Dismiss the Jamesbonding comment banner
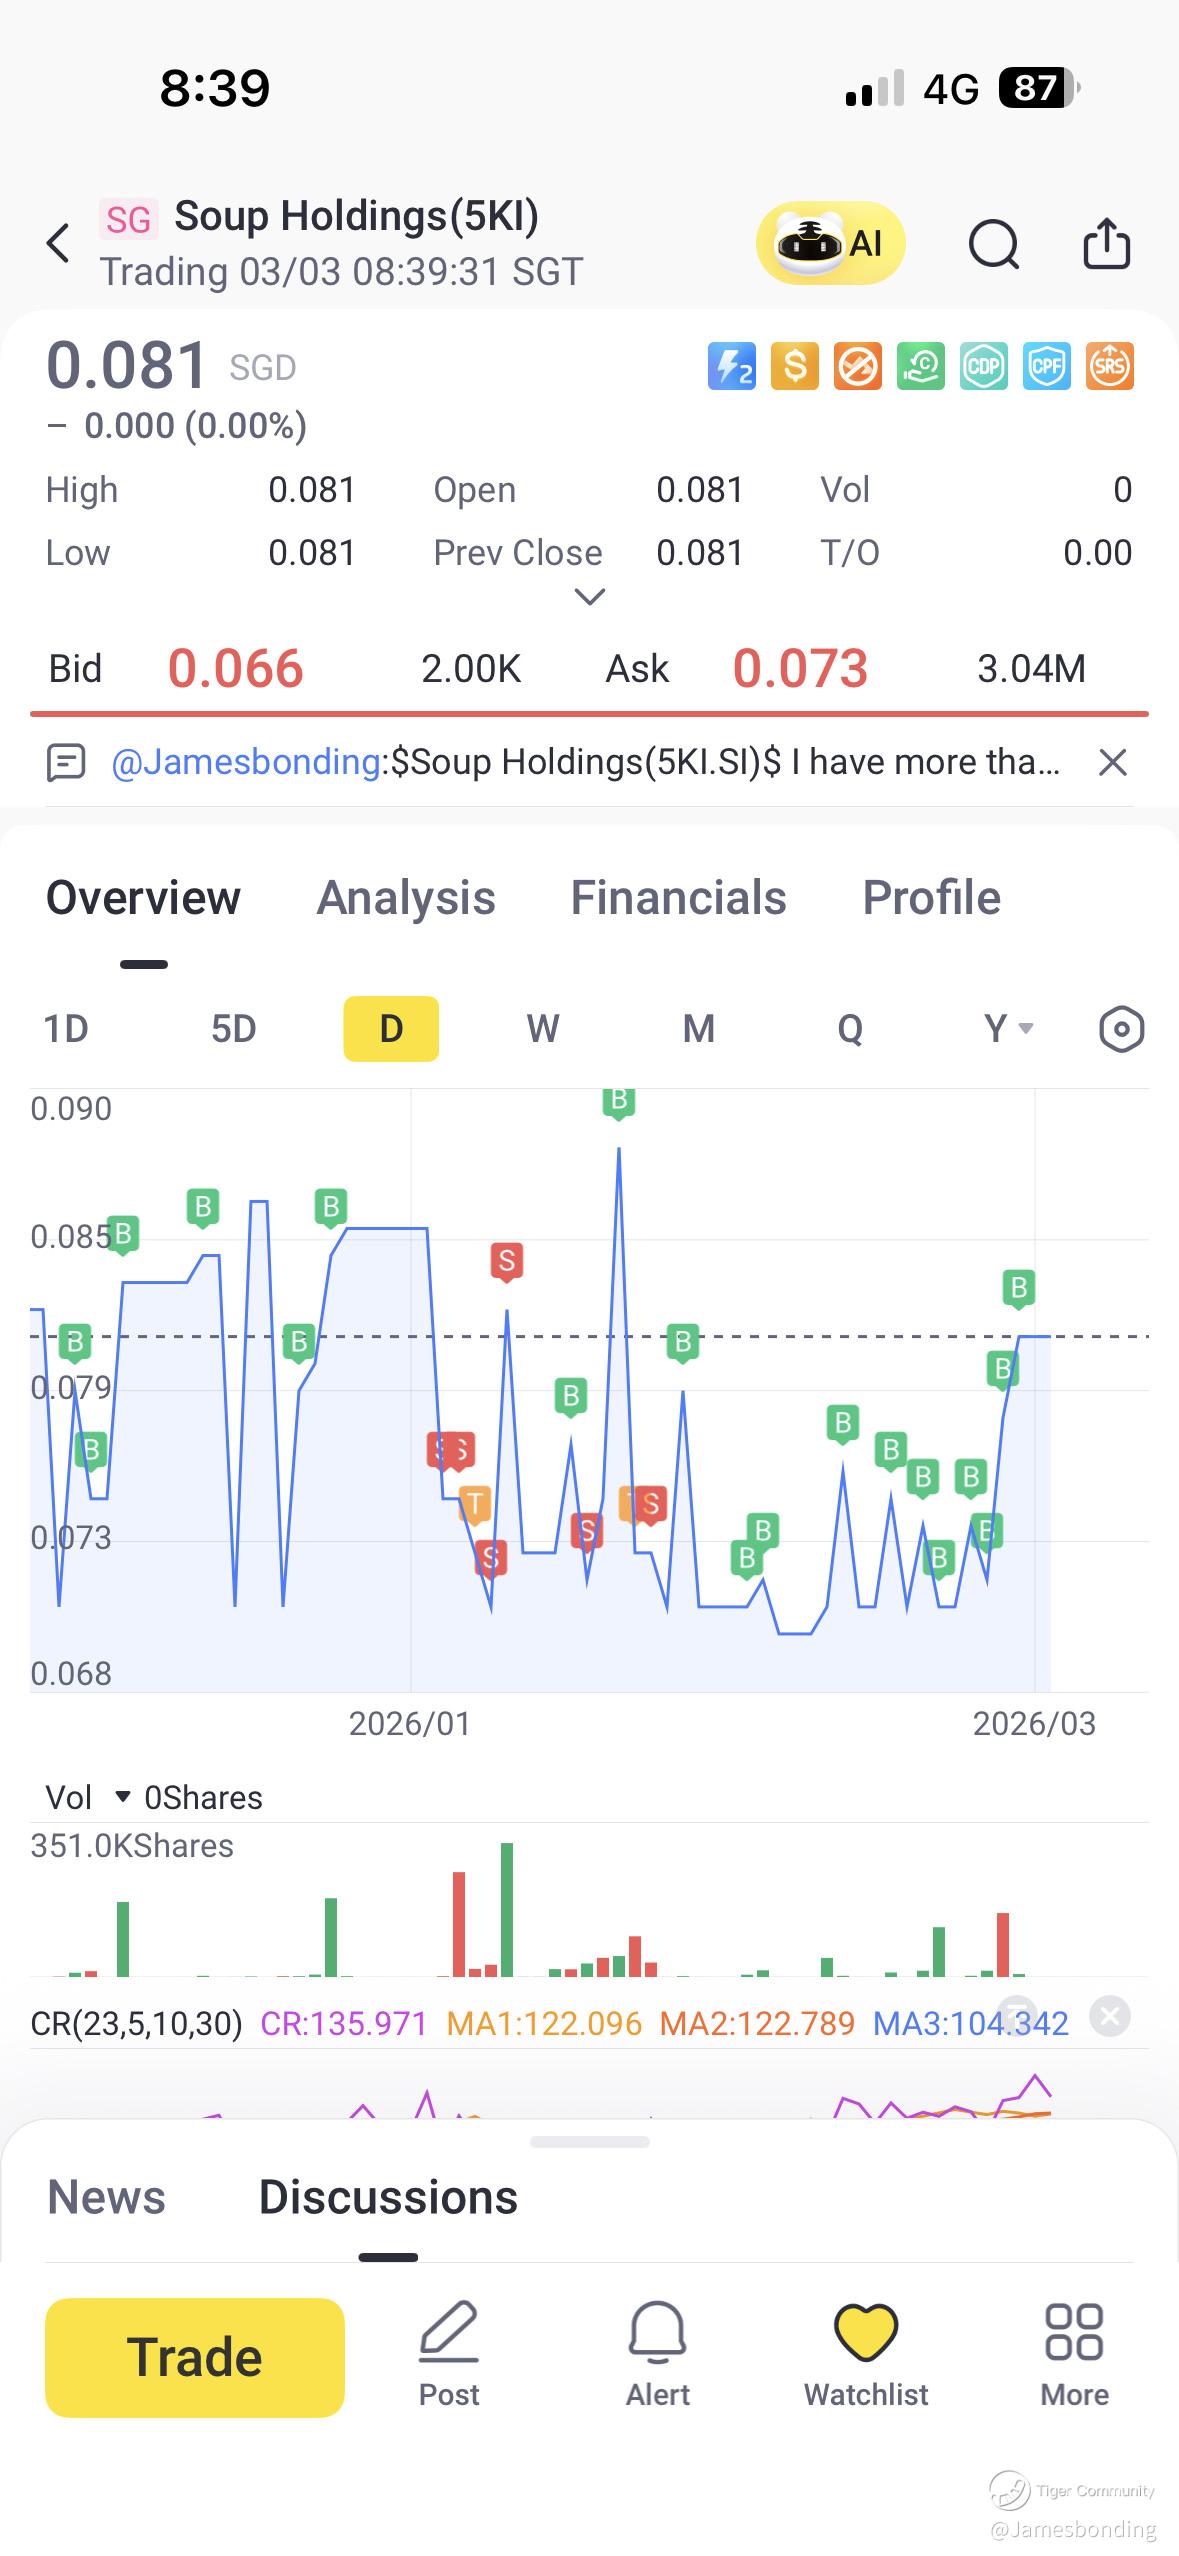 point(1112,763)
